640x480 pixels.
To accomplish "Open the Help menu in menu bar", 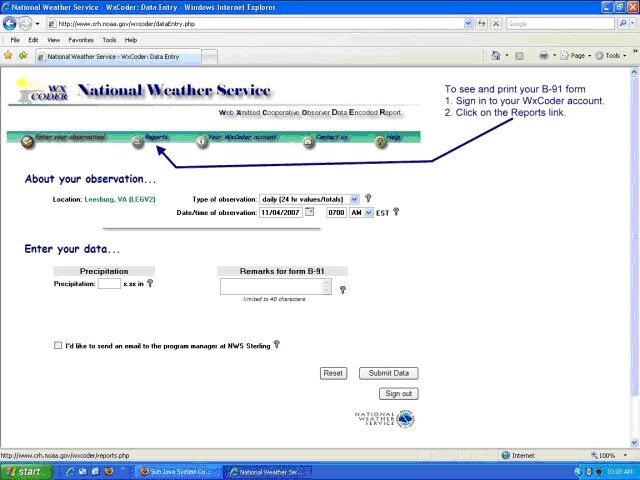I will click(x=131, y=40).
